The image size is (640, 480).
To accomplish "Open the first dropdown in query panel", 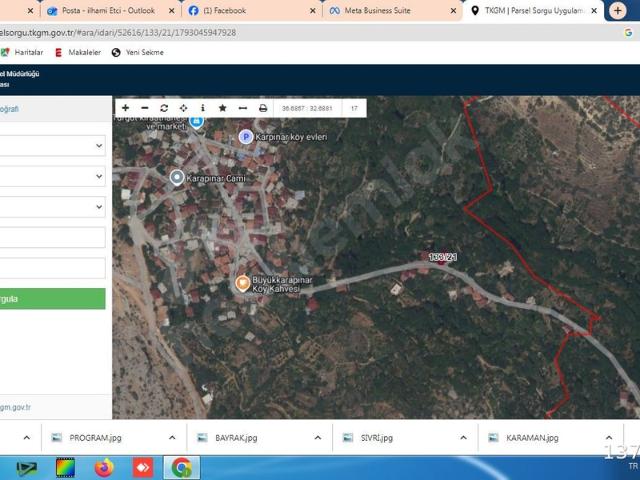I will pos(52,146).
